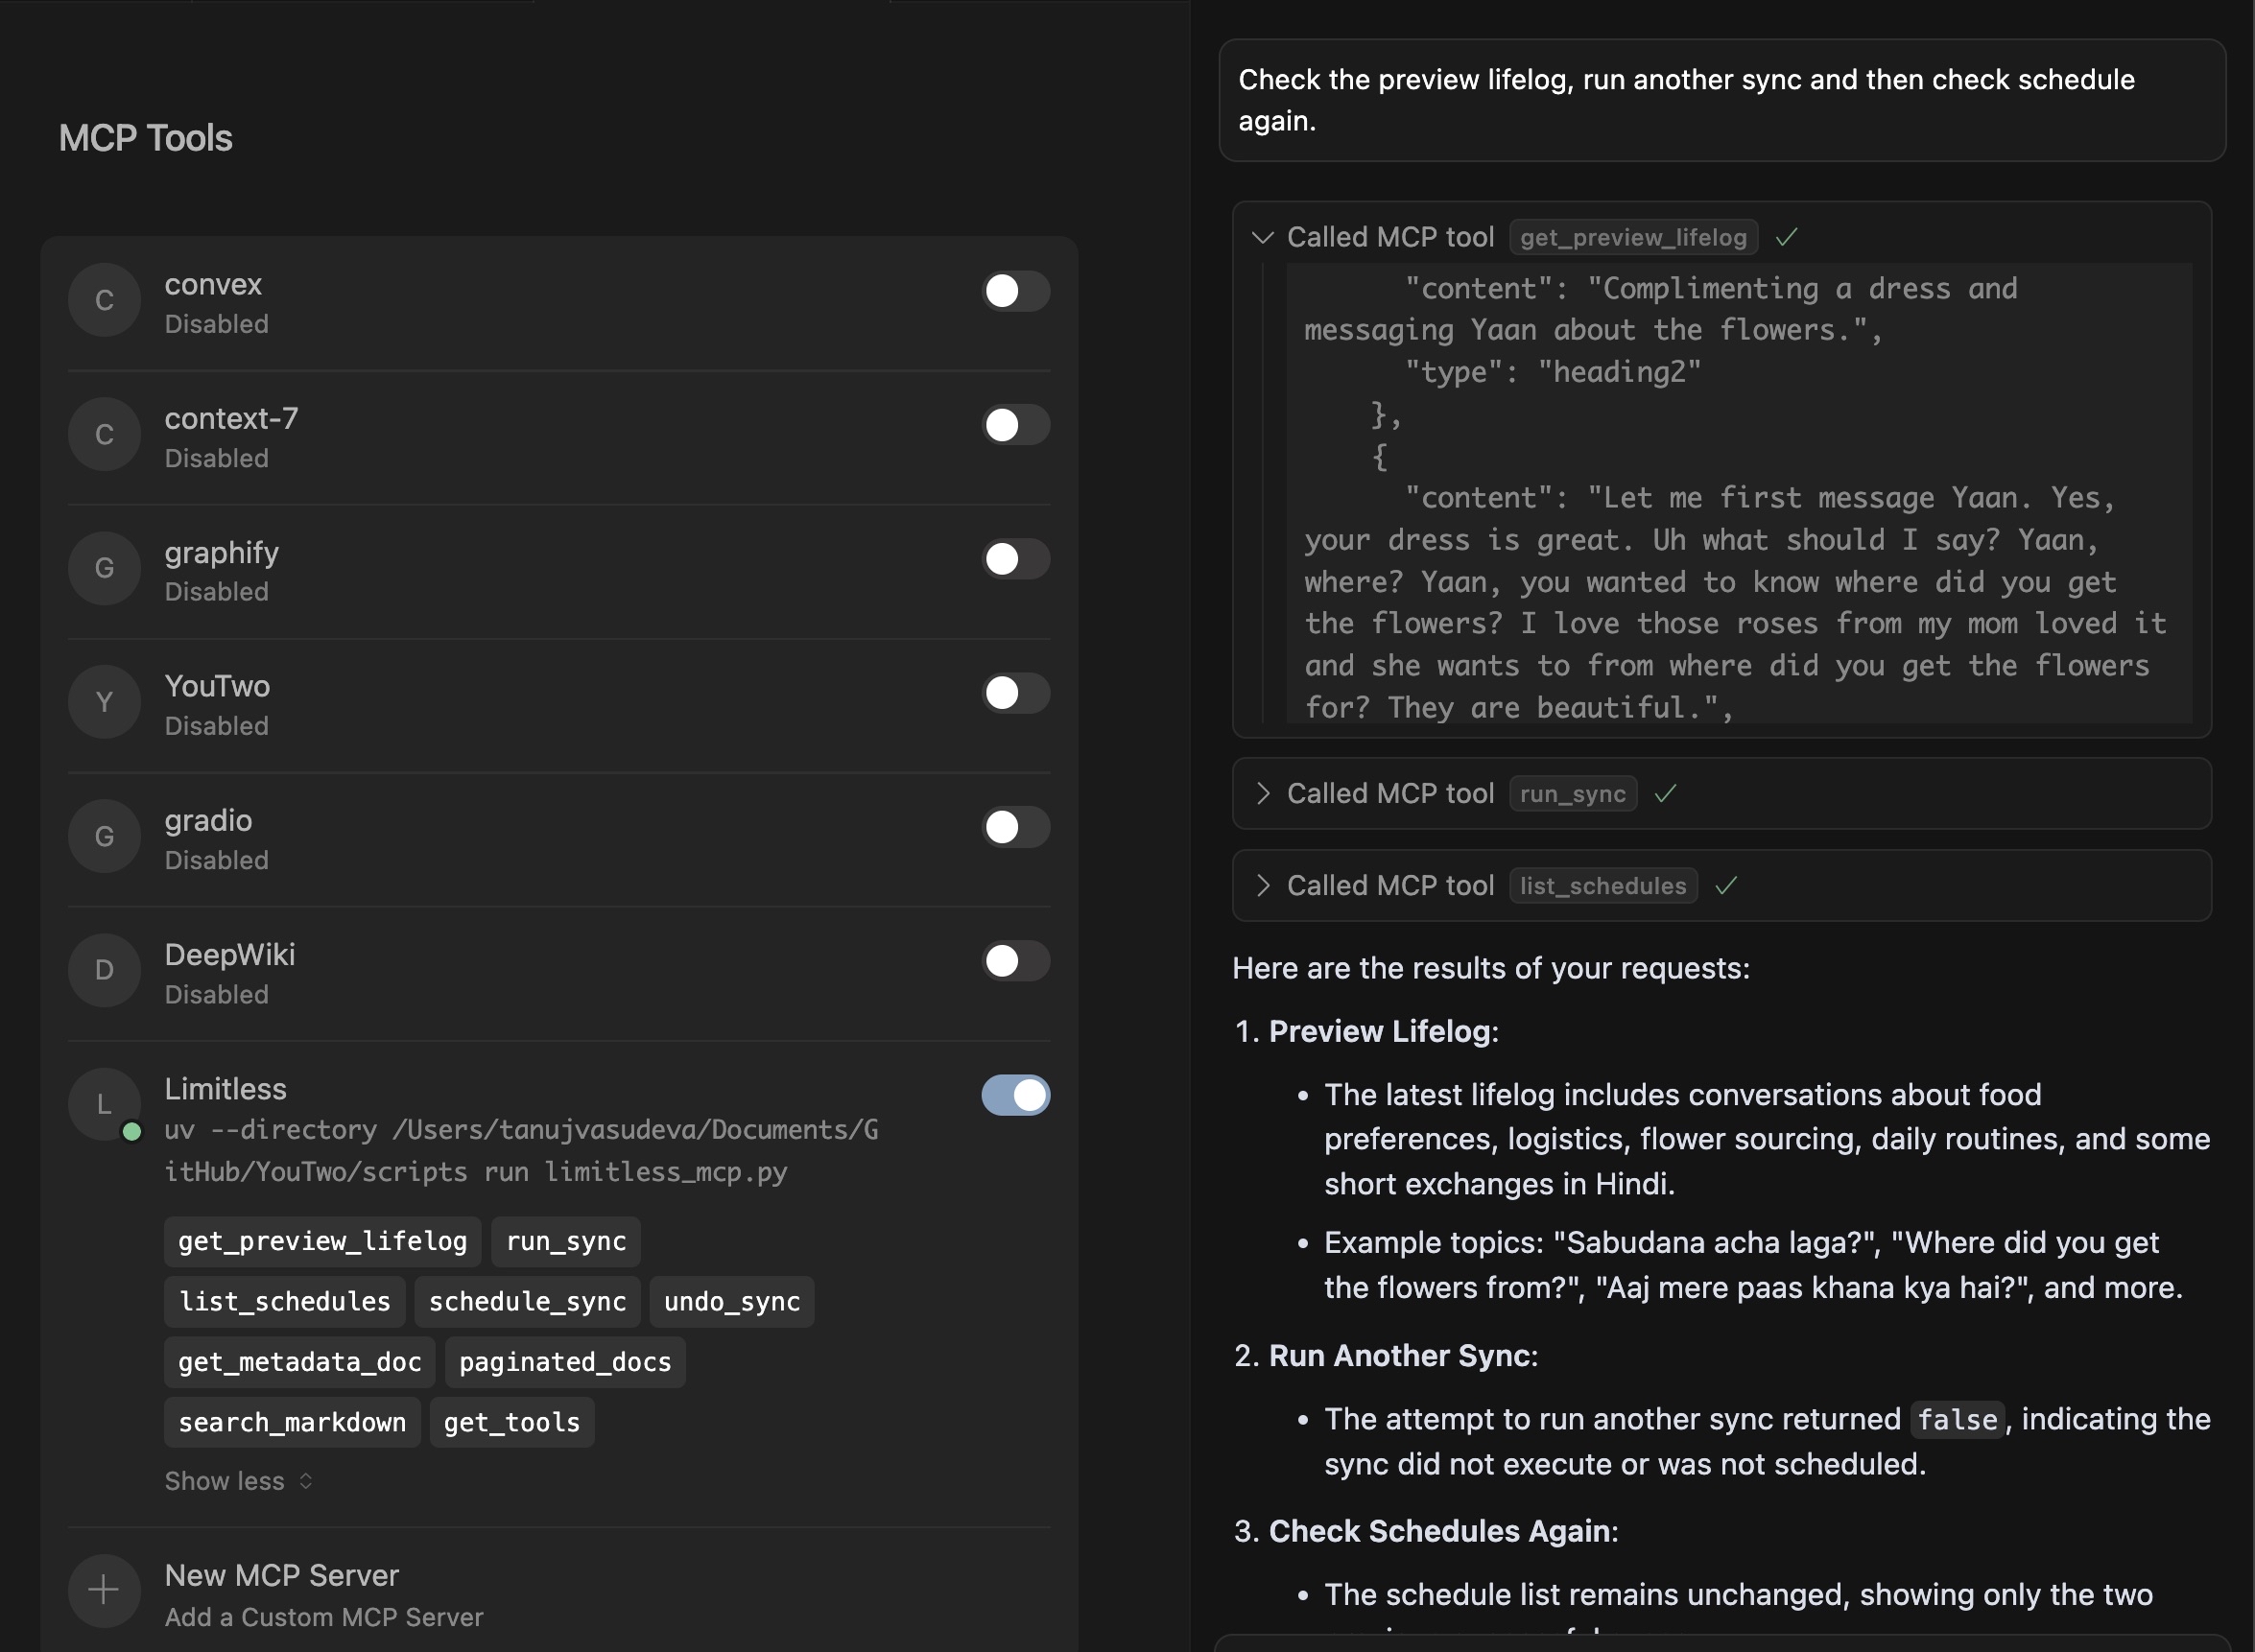Click the context-7 server name
The height and width of the screenshot is (1652, 2255).
(231, 418)
